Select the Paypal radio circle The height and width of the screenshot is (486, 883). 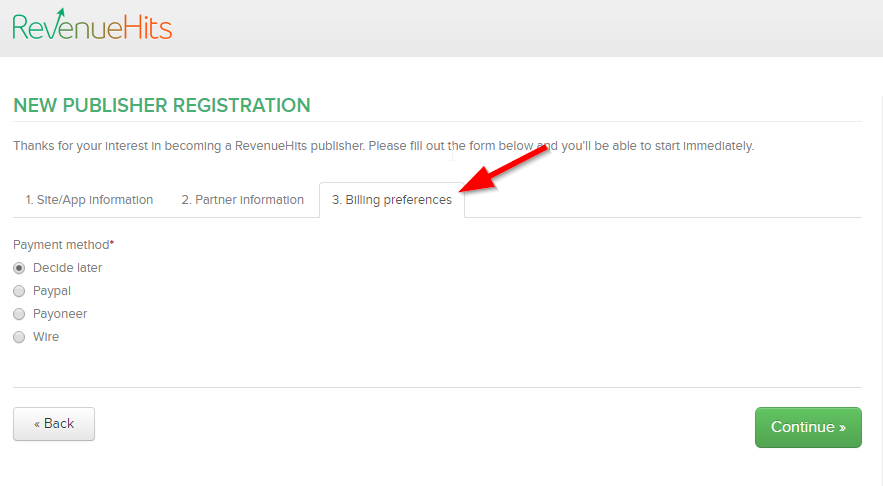[19, 291]
